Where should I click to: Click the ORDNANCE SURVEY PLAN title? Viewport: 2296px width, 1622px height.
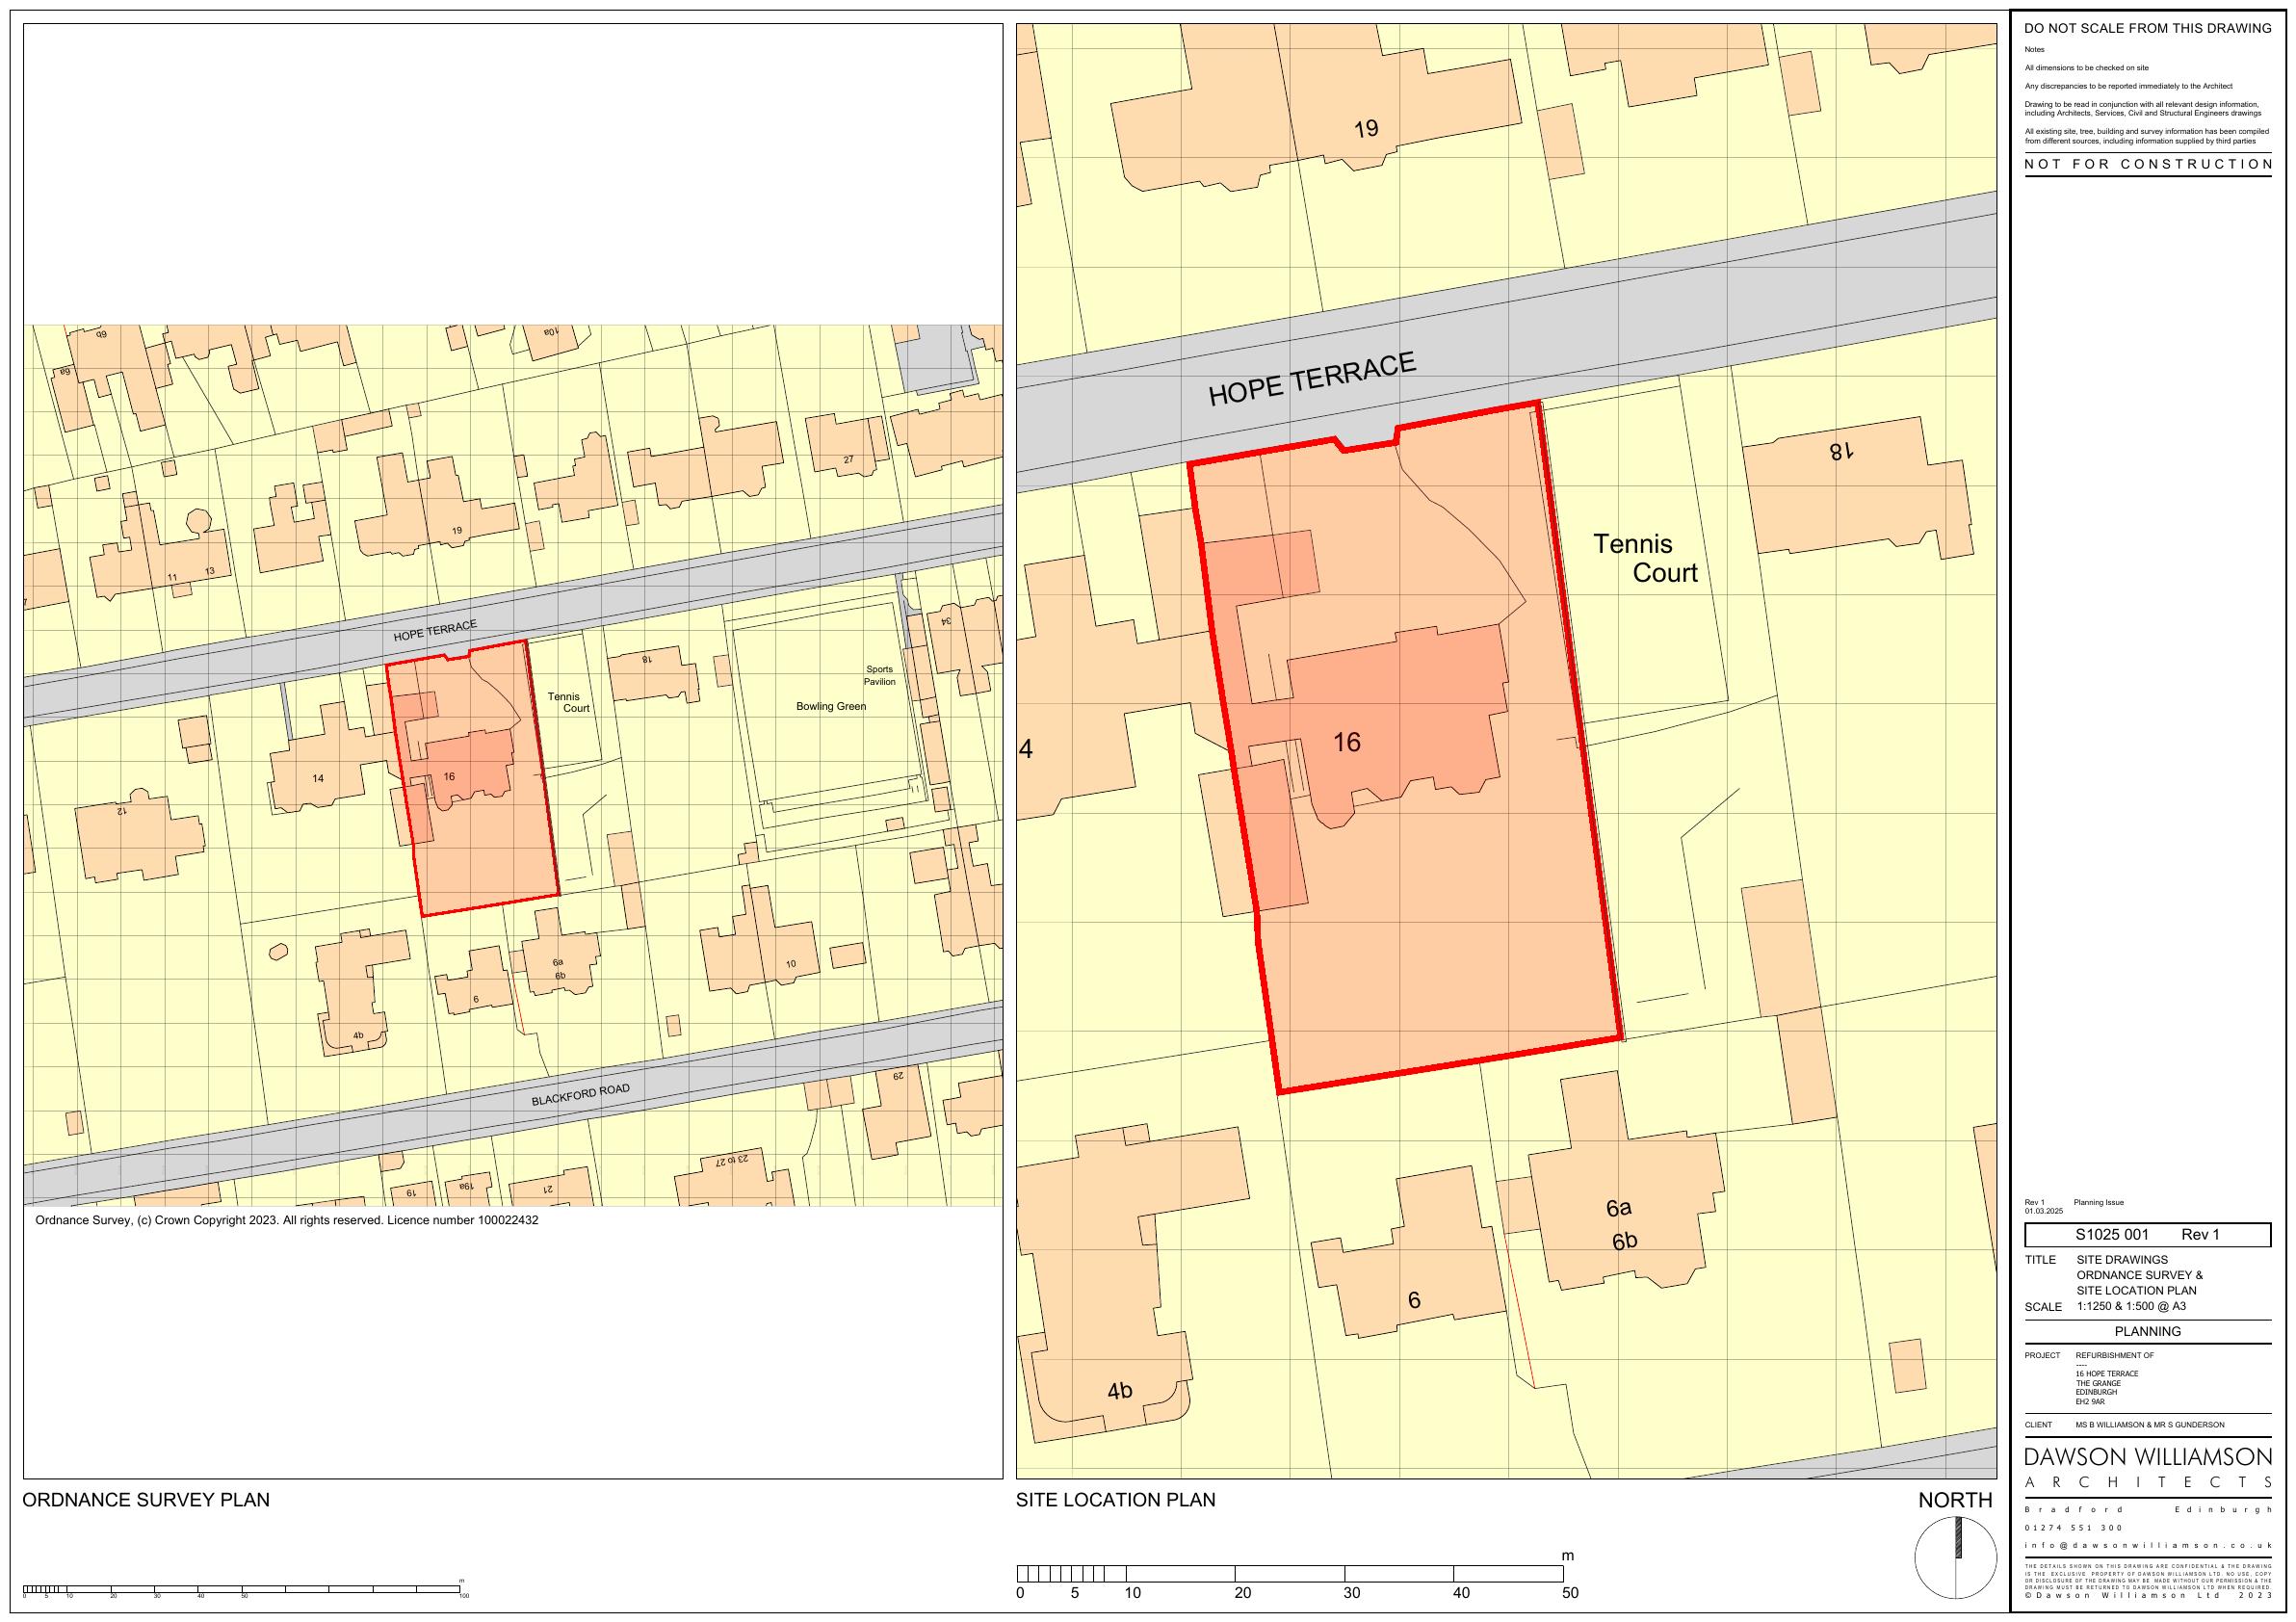(x=146, y=1500)
